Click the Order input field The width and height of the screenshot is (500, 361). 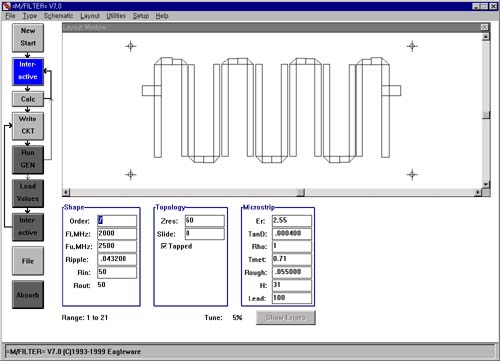117,221
